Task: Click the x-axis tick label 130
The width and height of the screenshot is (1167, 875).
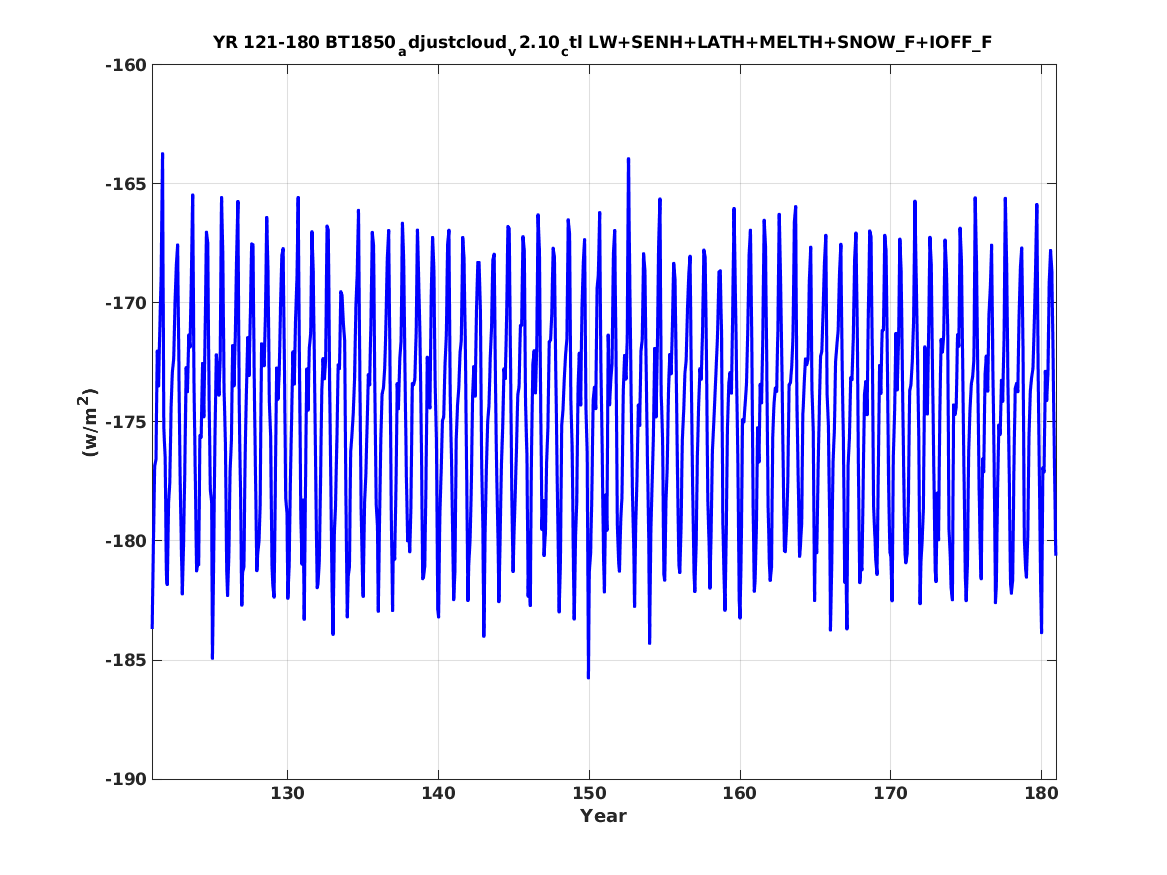Action: [x=287, y=794]
